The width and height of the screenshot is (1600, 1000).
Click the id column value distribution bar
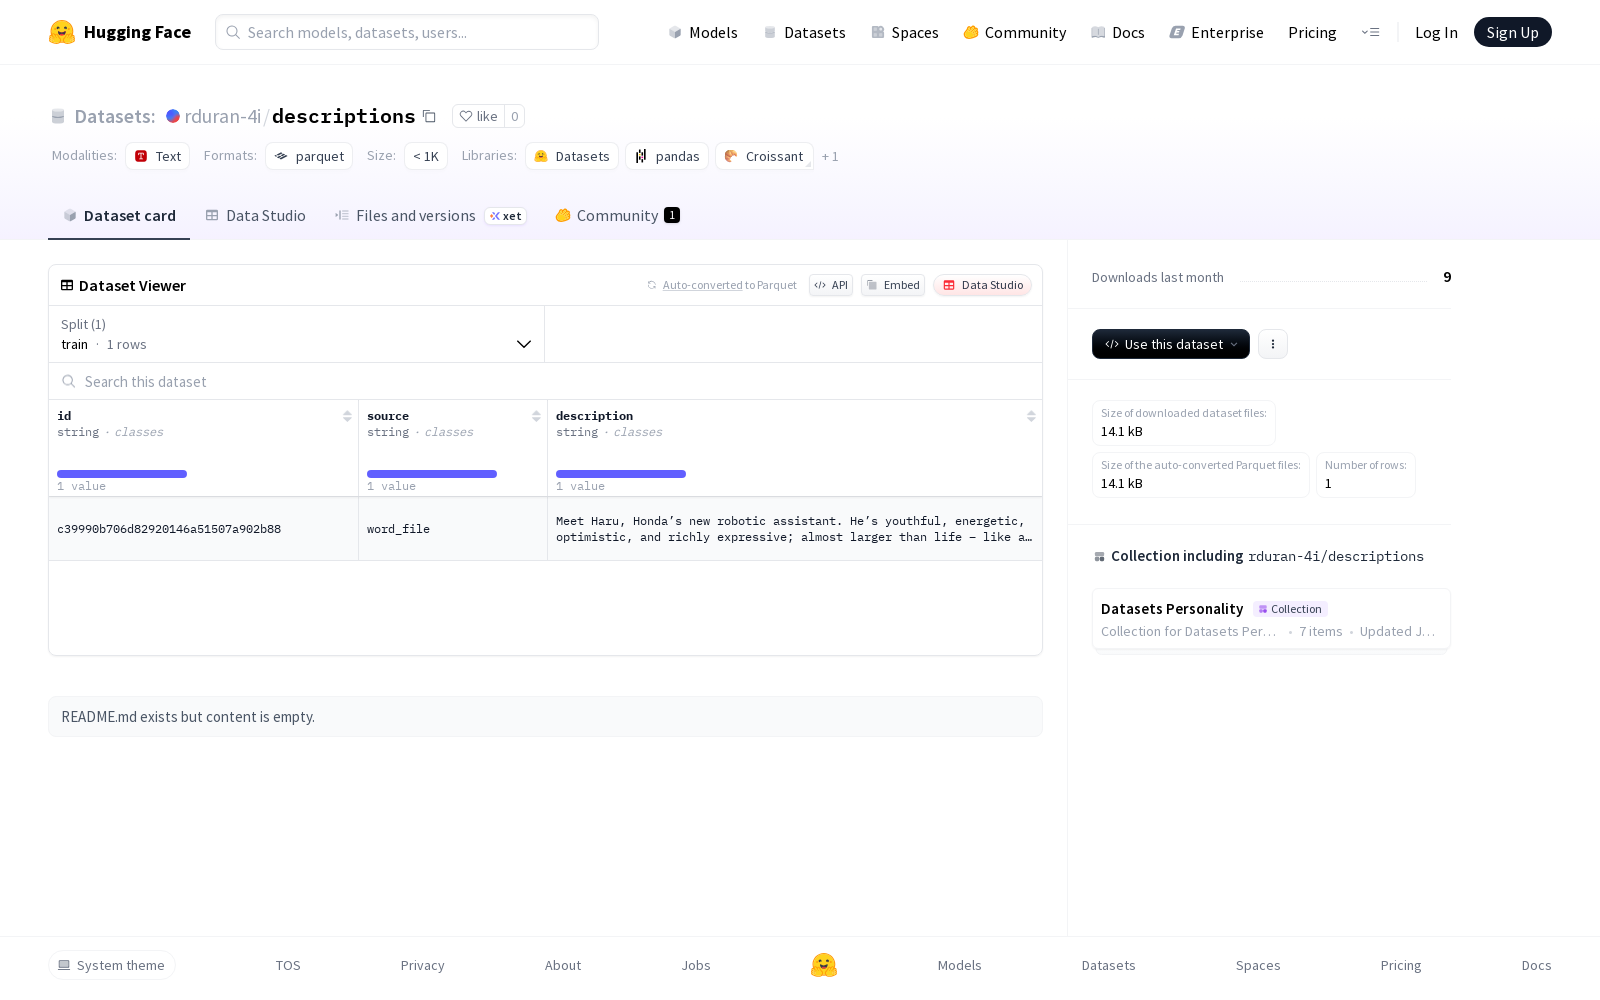coord(122,474)
